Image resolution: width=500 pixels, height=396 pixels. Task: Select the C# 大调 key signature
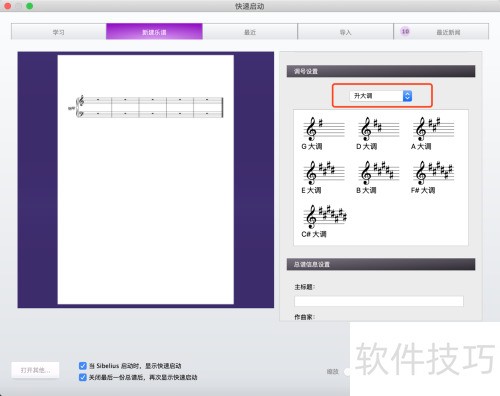[324, 221]
